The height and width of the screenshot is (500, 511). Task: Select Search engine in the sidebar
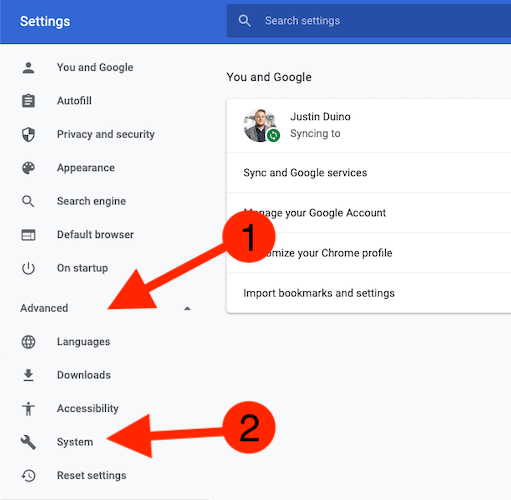click(91, 201)
